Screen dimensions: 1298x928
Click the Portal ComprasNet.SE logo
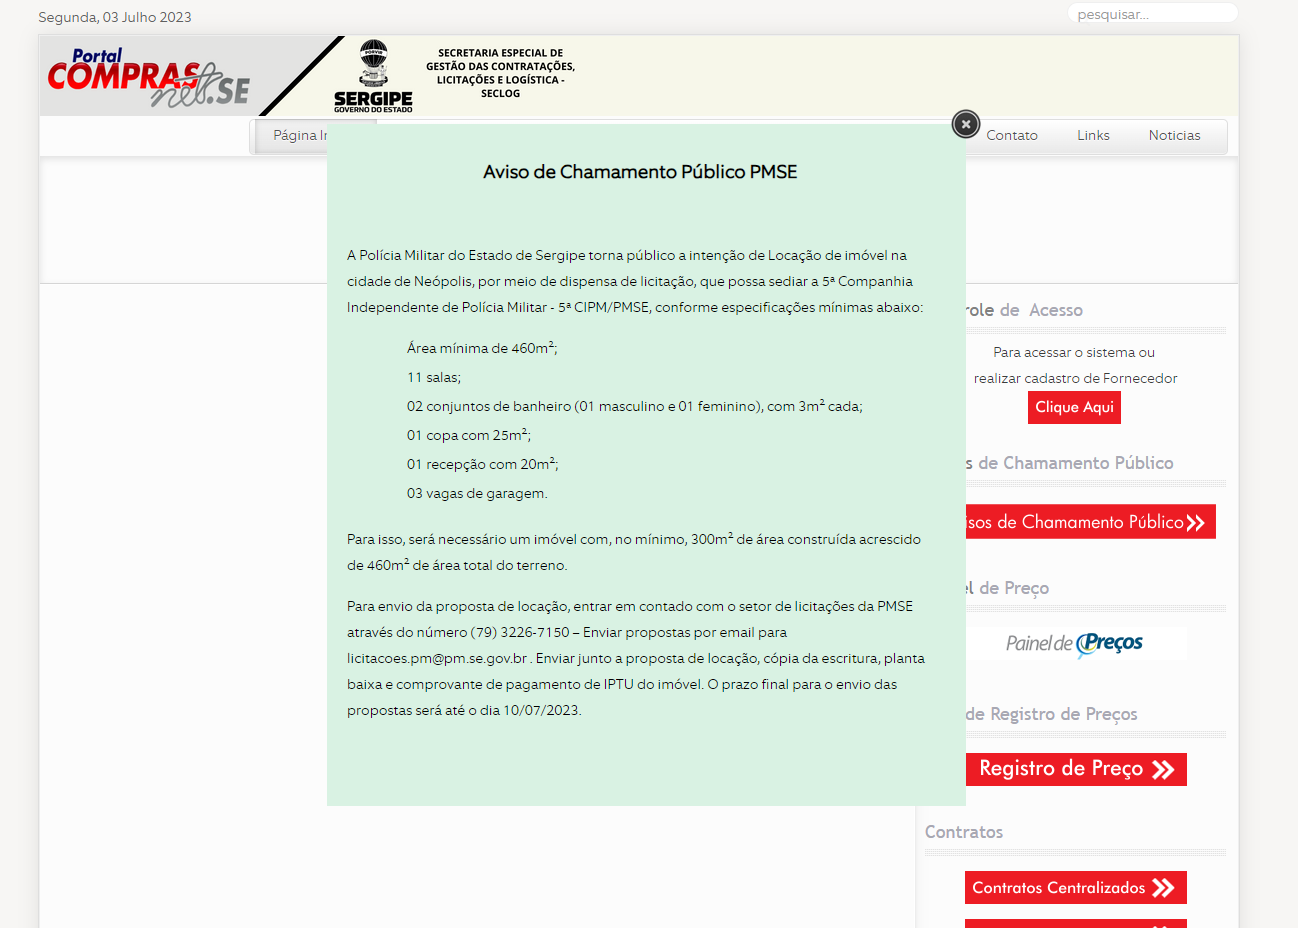tap(148, 77)
